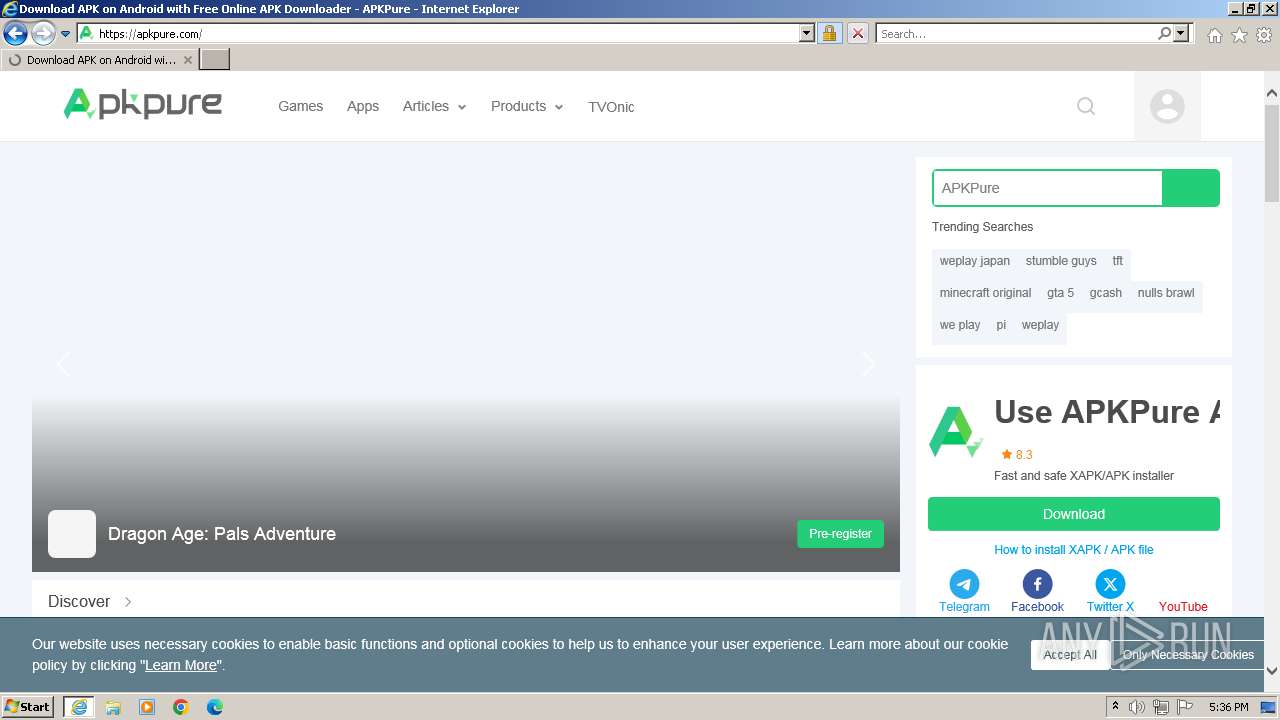Select trending search we play
This screenshot has height=720, width=1280.
(960, 325)
